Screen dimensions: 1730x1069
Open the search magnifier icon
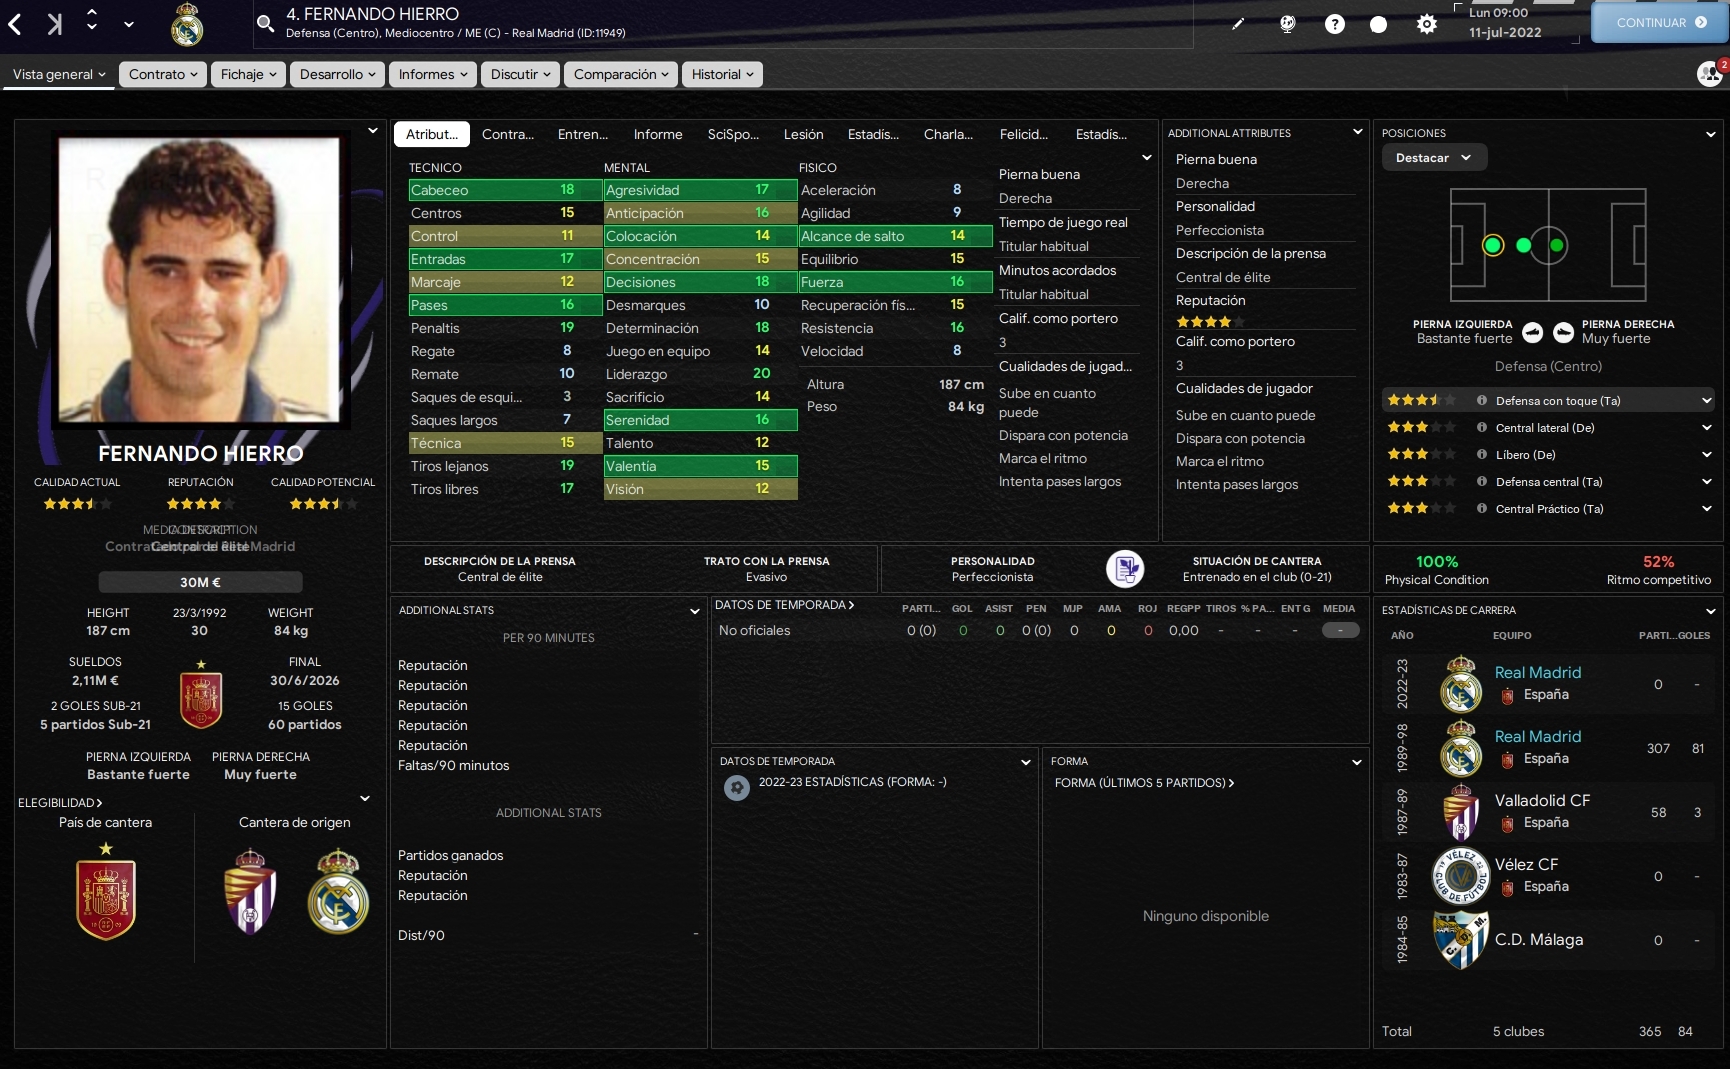point(265,23)
